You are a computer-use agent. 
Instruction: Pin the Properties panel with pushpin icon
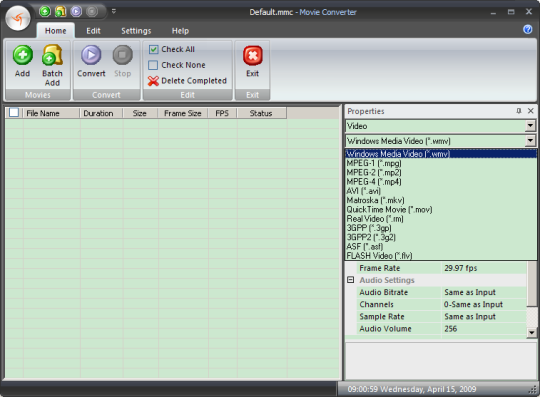(x=519, y=111)
